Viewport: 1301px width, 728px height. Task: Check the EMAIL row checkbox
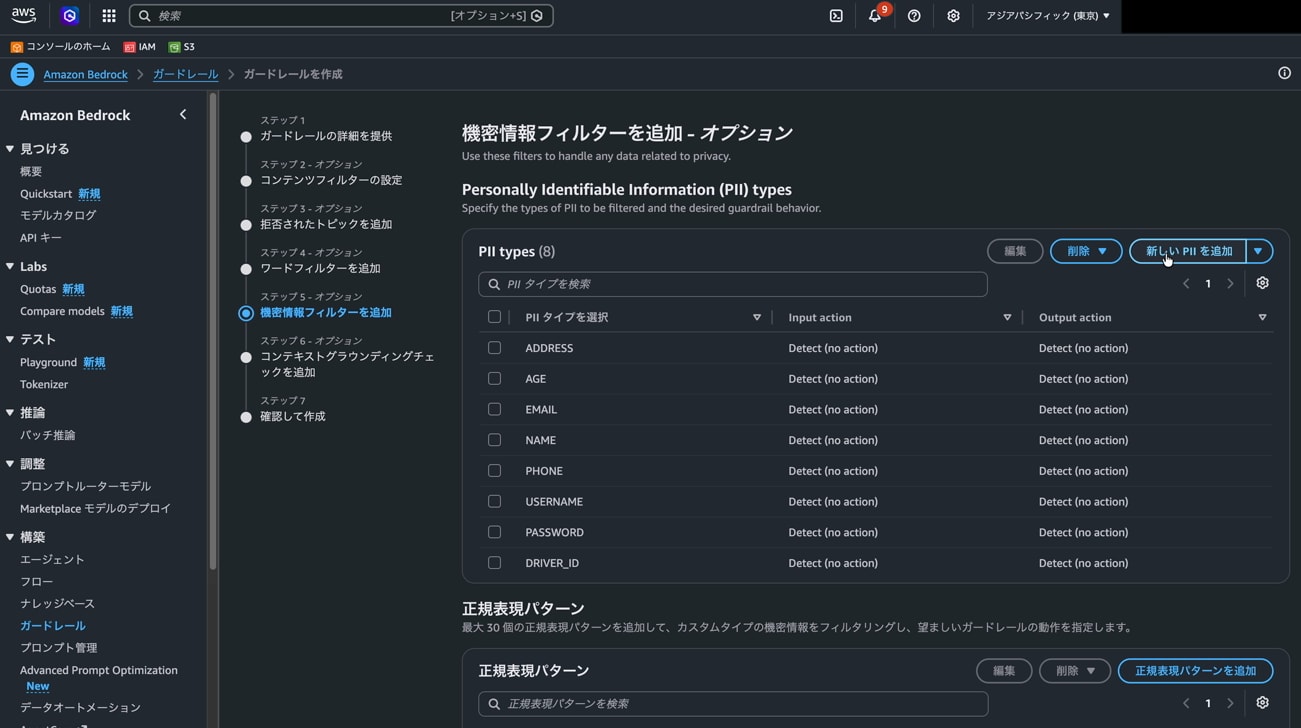click(x=494, y=409)
